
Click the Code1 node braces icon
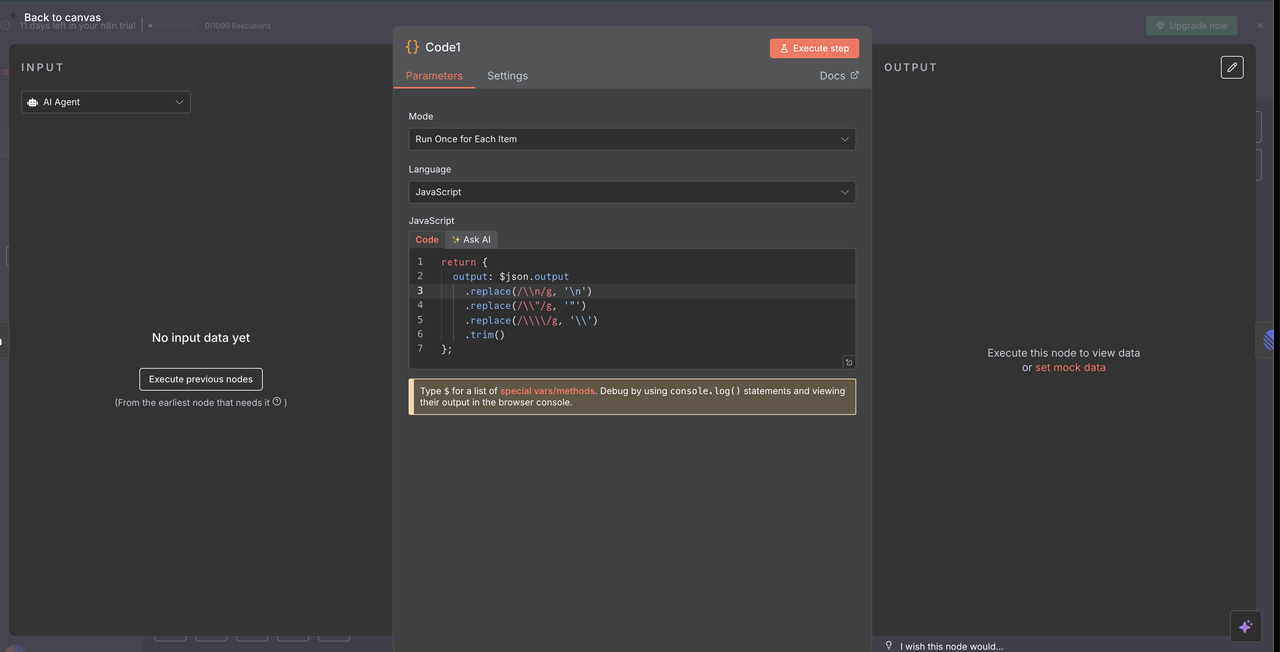(x=412, y=47)
